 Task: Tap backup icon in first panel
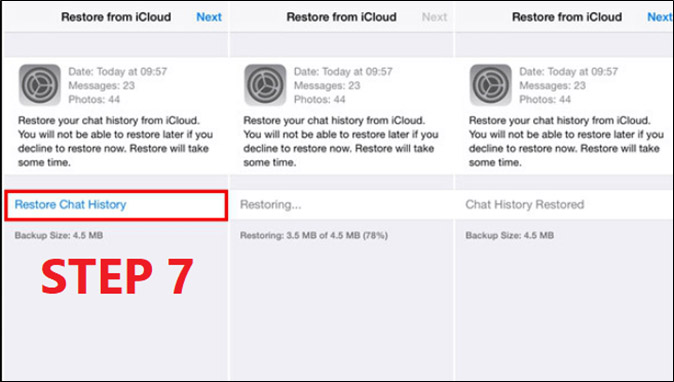click(x=40, y=85)
